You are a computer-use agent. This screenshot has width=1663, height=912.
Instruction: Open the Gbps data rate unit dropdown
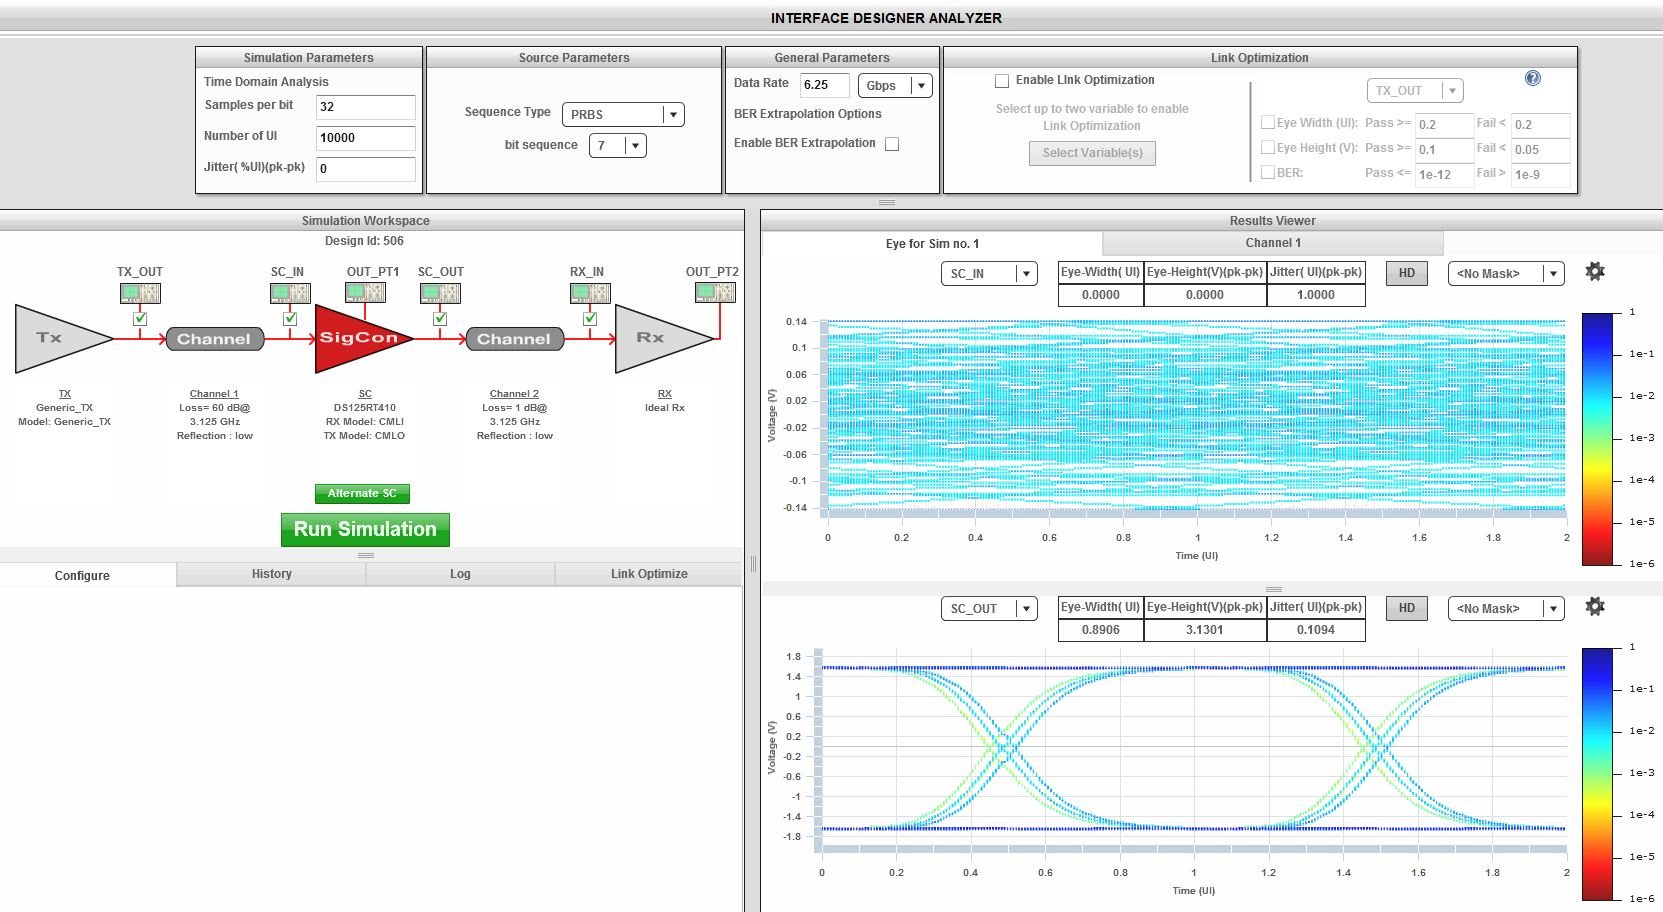pos(895,86)
